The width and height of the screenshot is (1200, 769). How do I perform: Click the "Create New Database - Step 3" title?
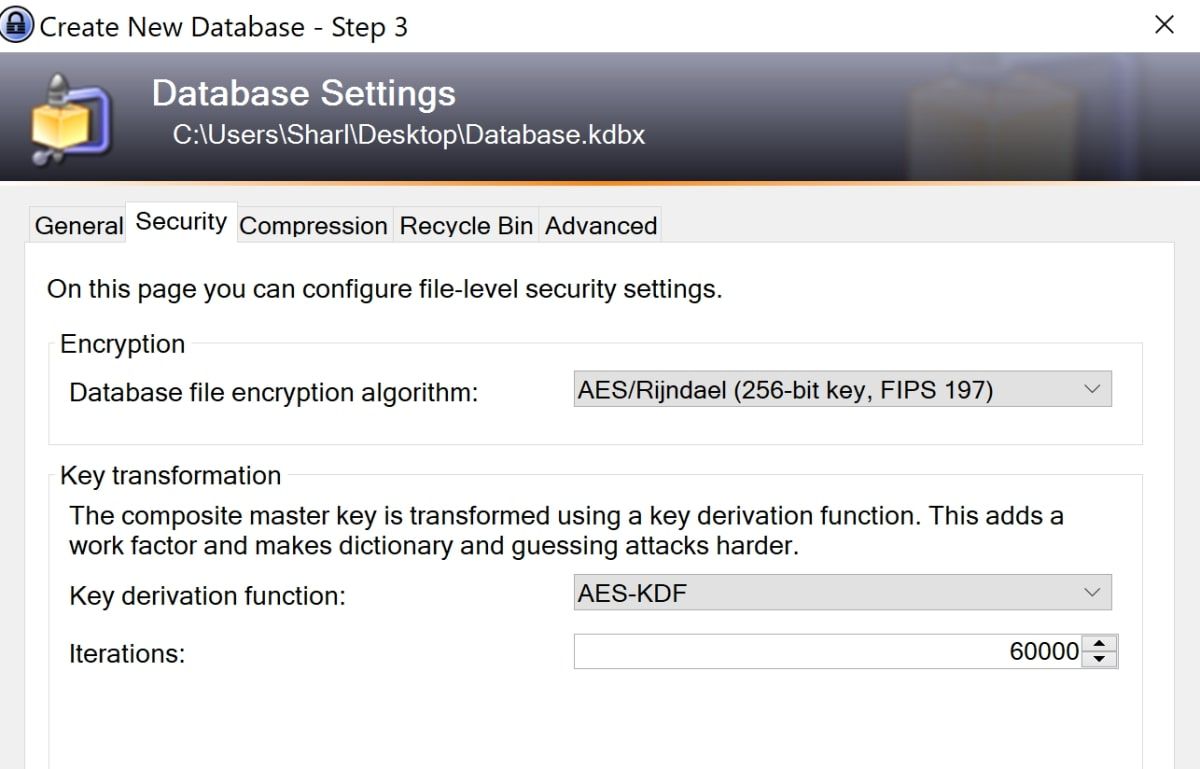pyautogui.click(x=223, y=27)
